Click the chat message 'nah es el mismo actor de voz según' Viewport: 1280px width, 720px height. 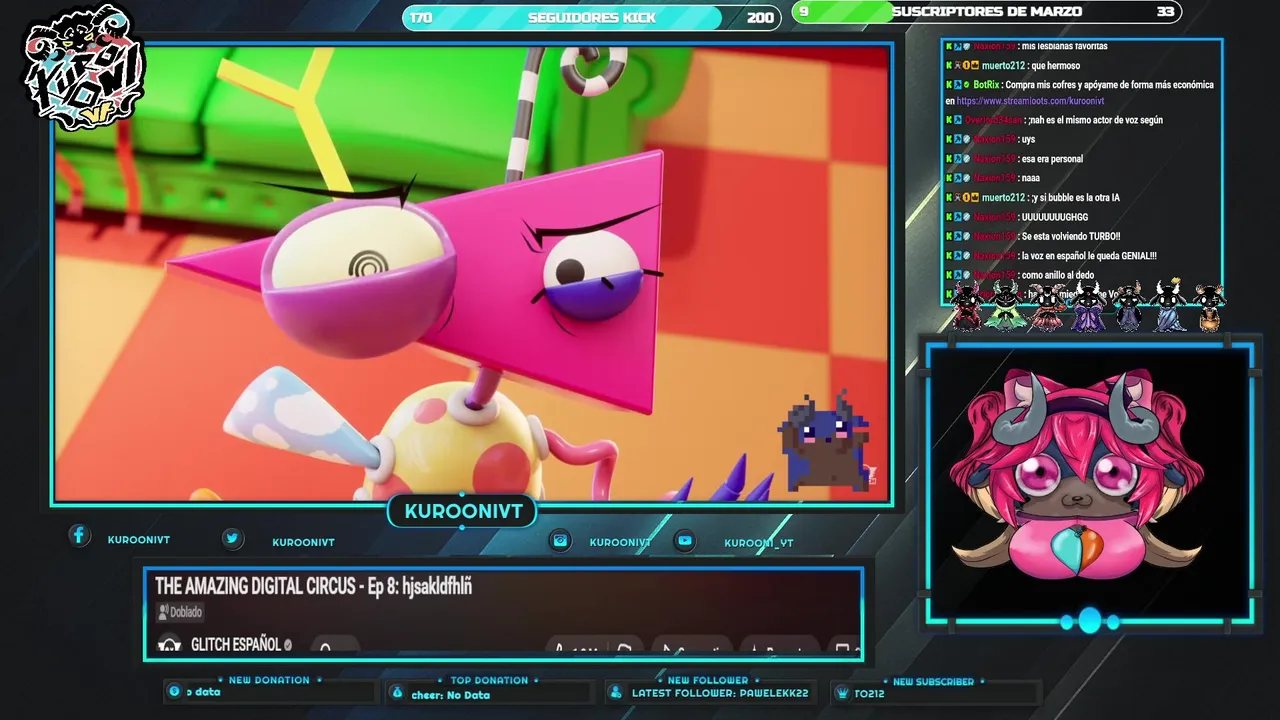pos(1094,120)
